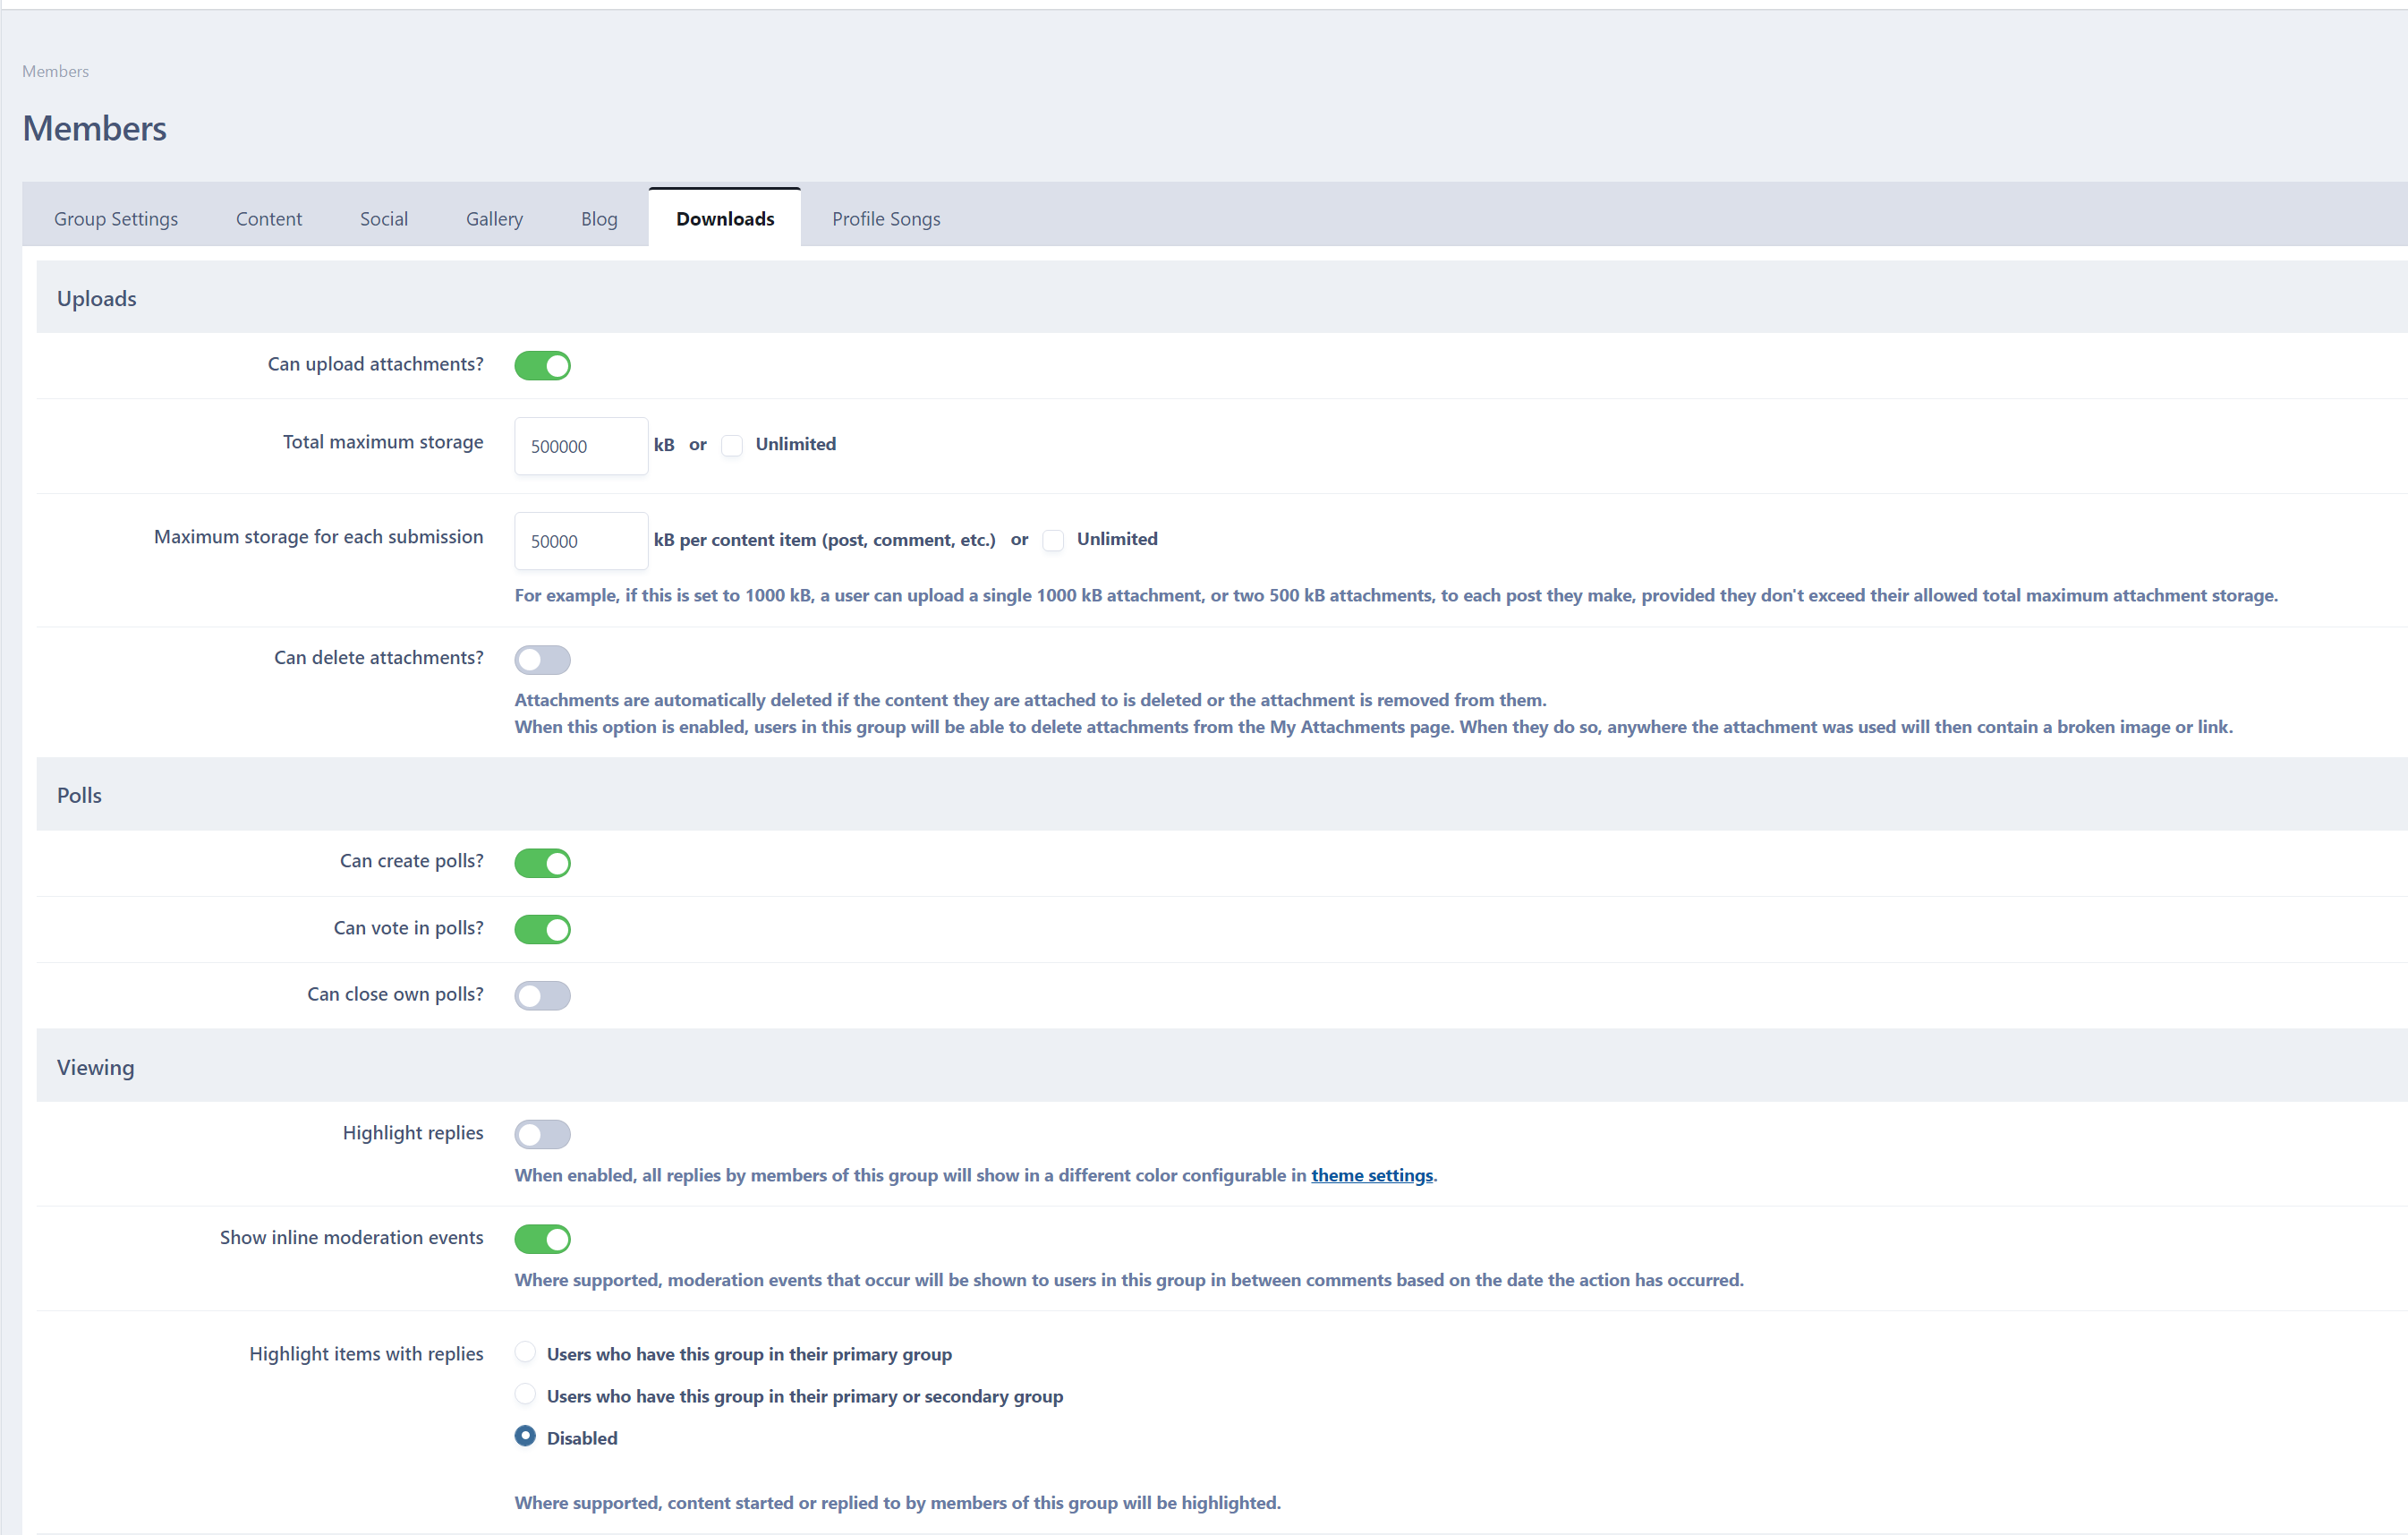Click the Members breadcrumb link
Image resolution: width=2408 pixels, height=1535 pixels.
point(55,71)
